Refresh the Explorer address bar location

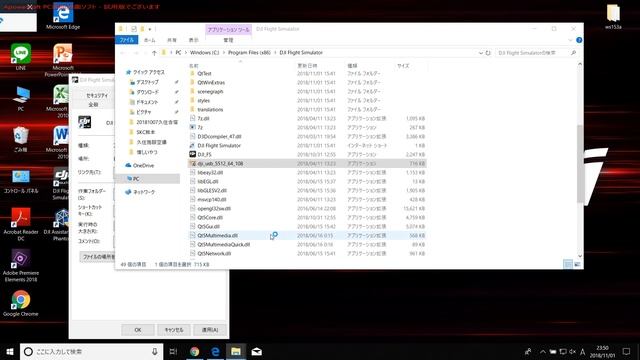(488, 53)
